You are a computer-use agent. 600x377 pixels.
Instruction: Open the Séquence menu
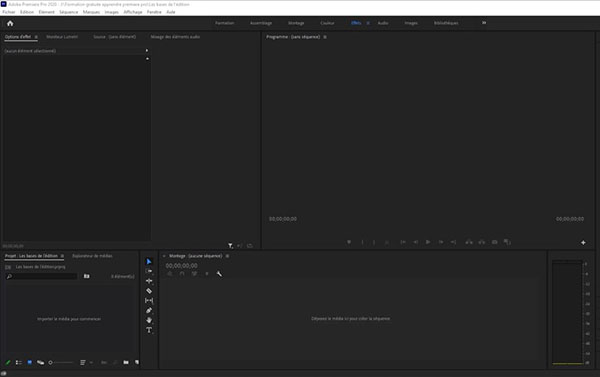pyautogui.click(x=68, y=12)
